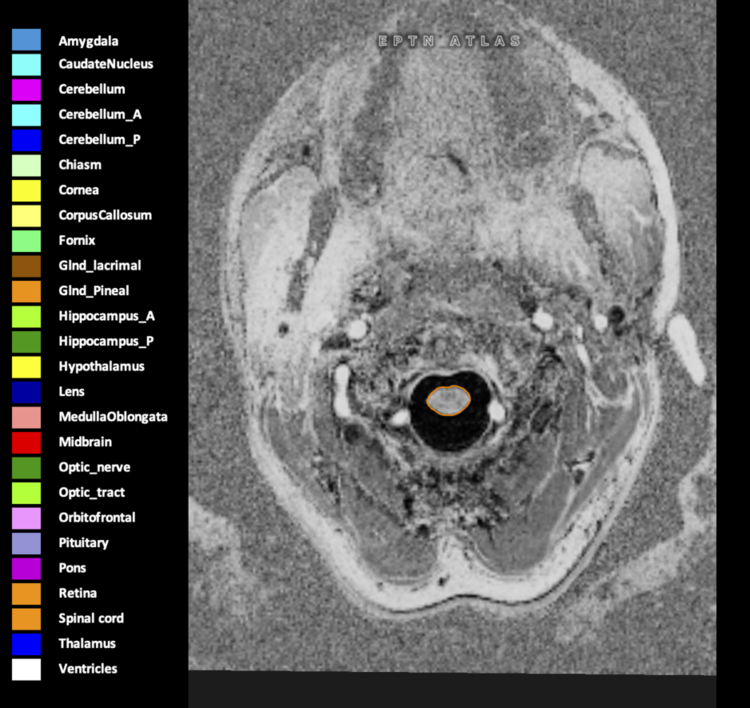750x708 pixels.
Task: Click the Optic_tract color swatch
Action: coord(26,493)
